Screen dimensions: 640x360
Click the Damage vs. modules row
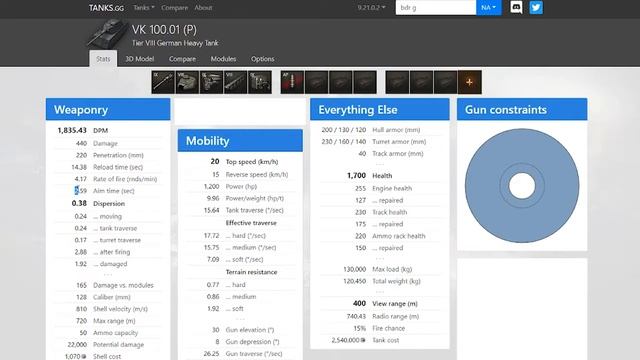[108, 285]
